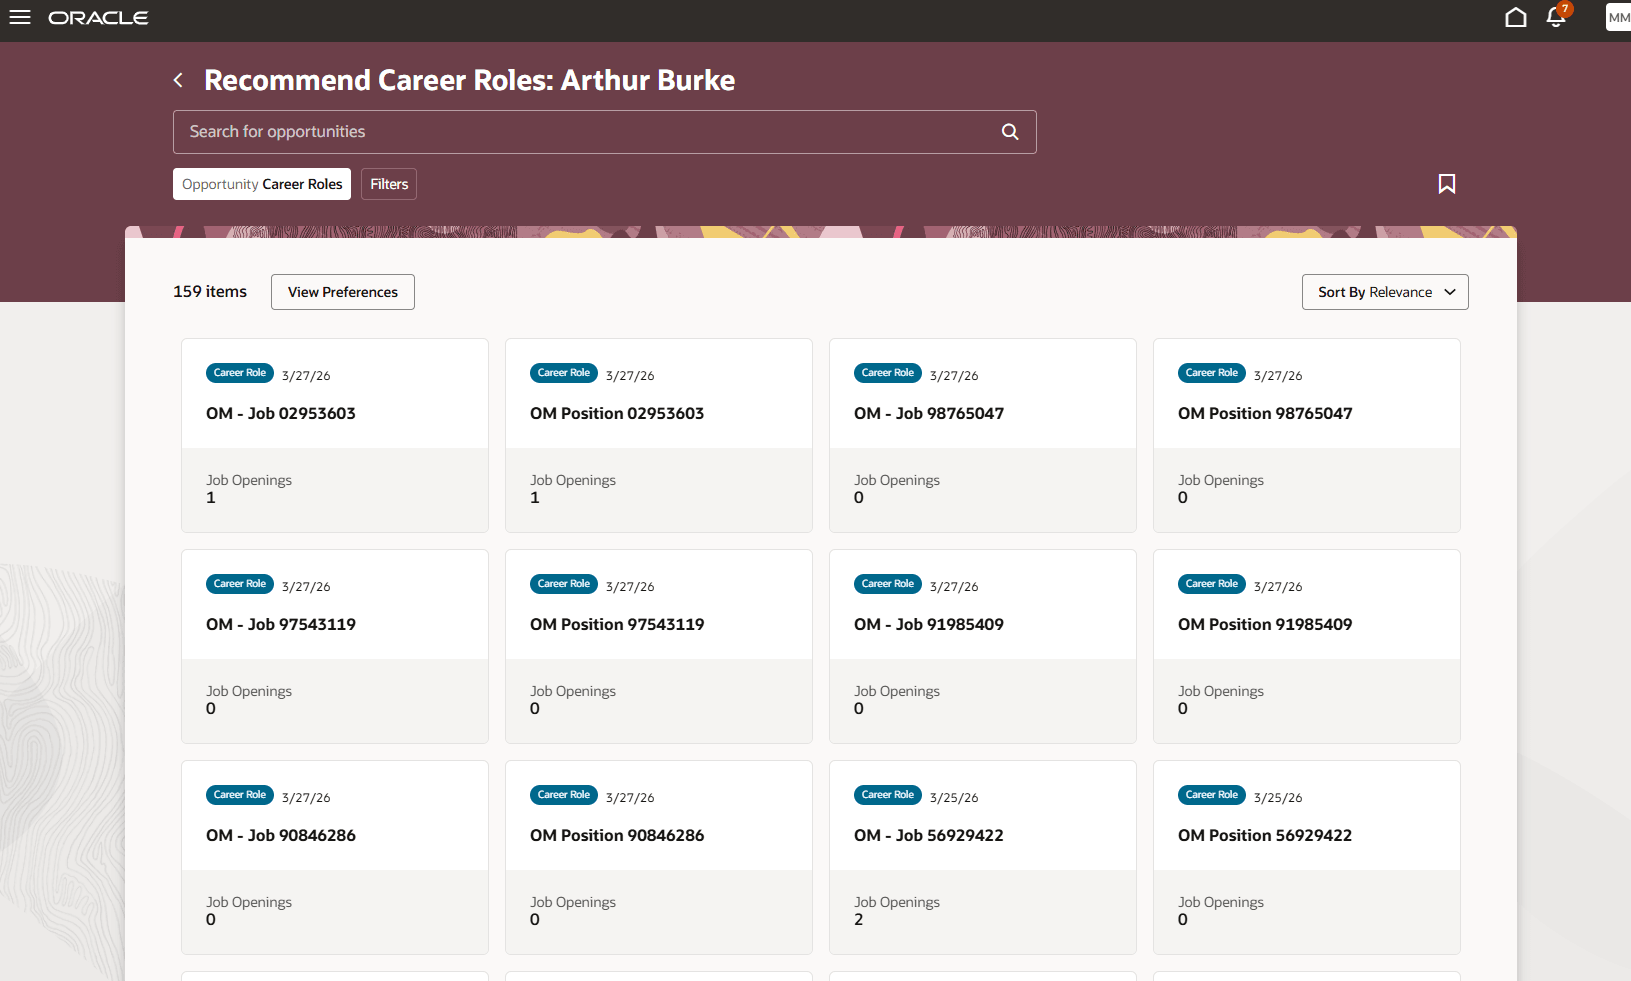Click Job Openings under OM - Job 98765047
The height and width of the screenshot is (981, 1631).
[x=897, y=480]
